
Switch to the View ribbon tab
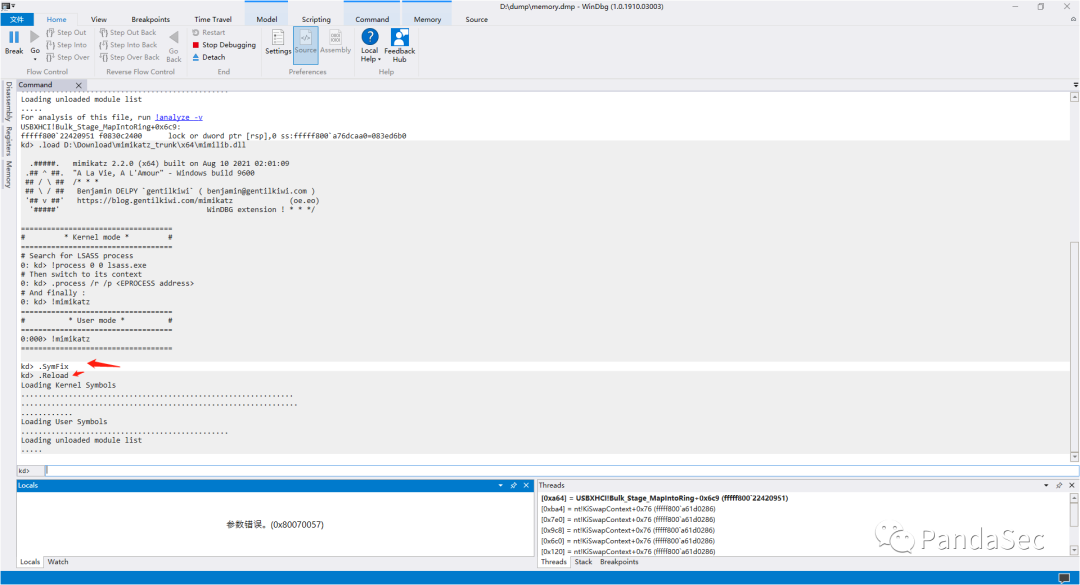tap(98, 19)
